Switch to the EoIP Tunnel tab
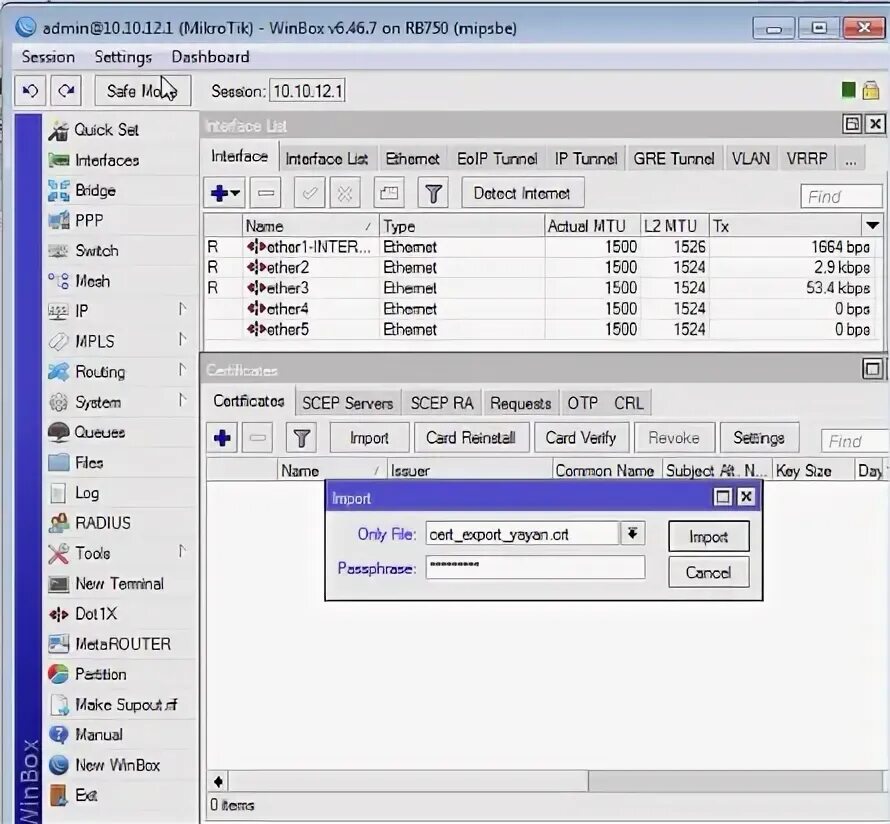Screen dimensions: 890x824 pyautogui.click(x=497, y=159)
